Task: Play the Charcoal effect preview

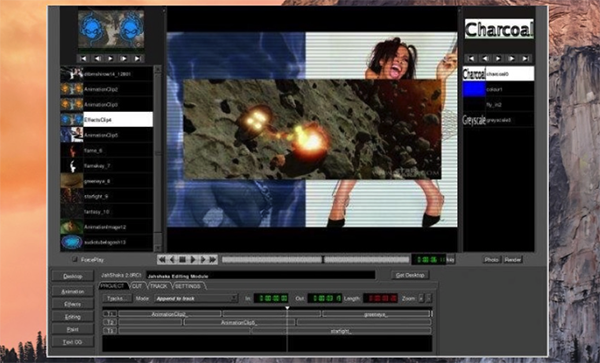Action: pos(498,59)
